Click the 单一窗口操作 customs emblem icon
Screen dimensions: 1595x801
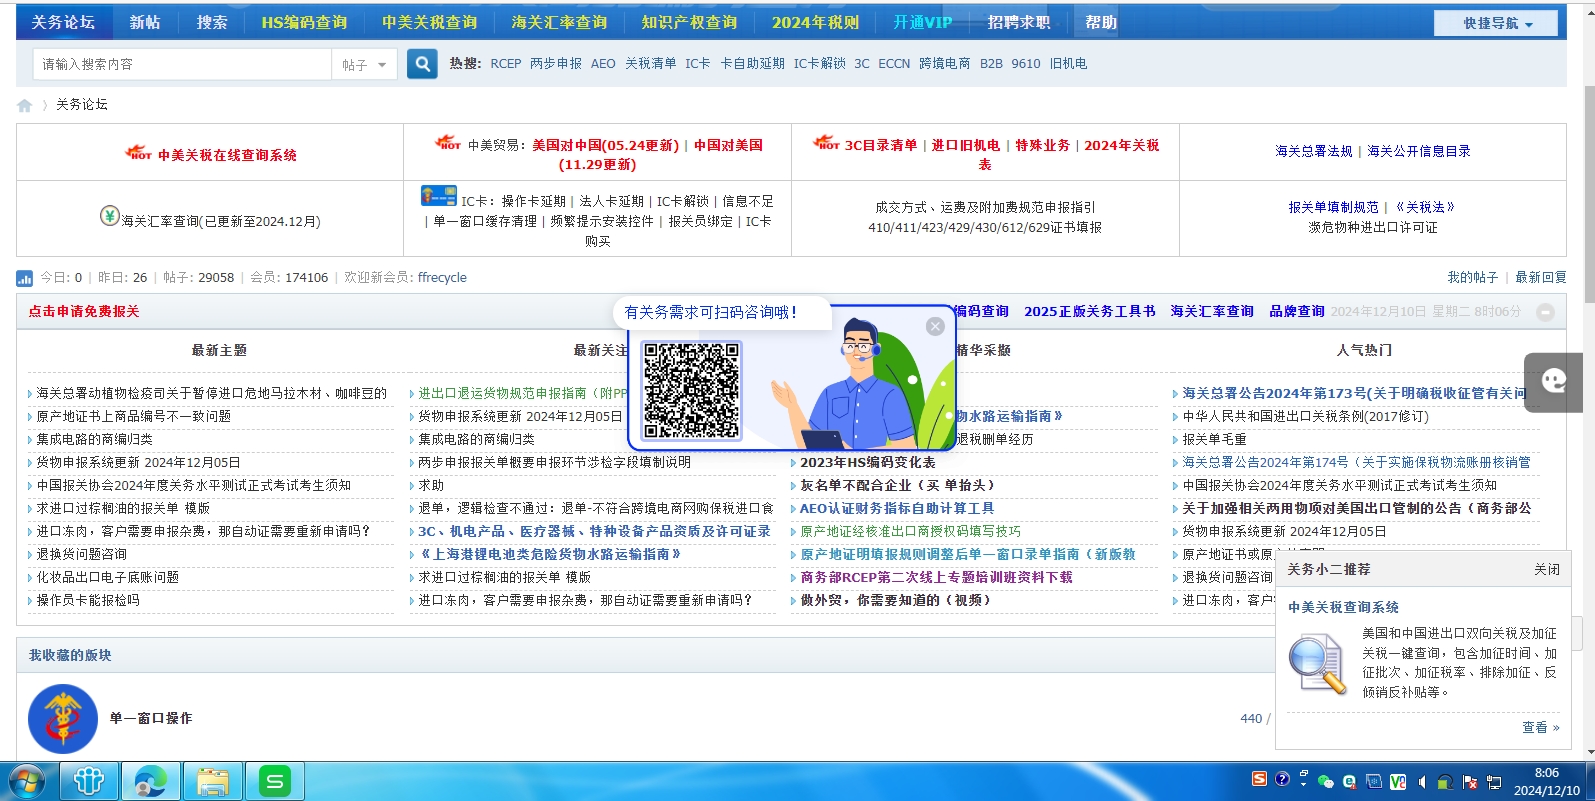pyautogui.click(x=63, y=719)
